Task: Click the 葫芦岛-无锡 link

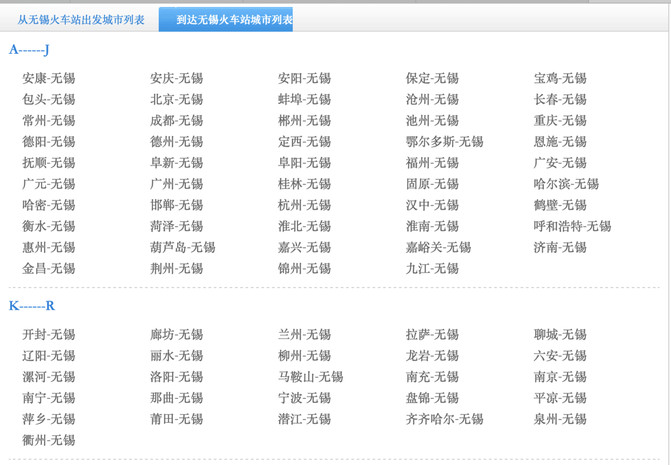Action: [183, 247]
